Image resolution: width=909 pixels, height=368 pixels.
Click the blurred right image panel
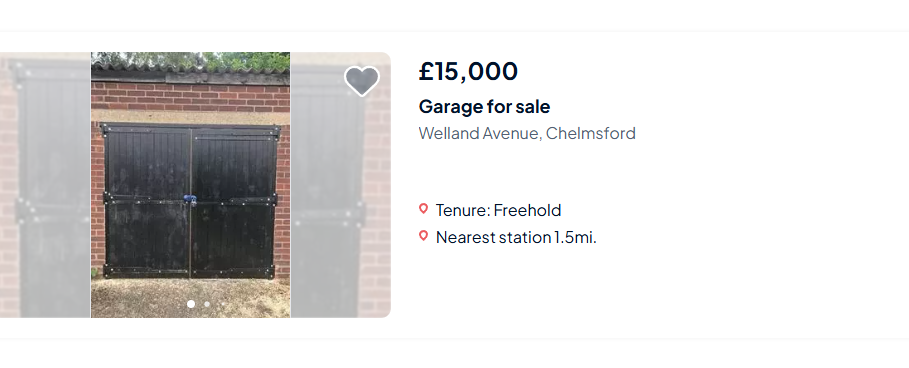[x=340, y=185]
